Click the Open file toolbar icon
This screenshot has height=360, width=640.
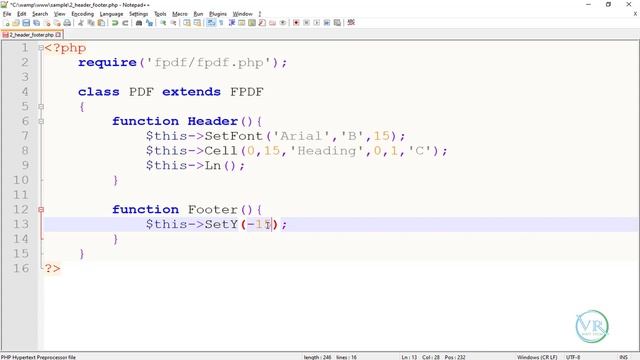click(x=16, y=23)
